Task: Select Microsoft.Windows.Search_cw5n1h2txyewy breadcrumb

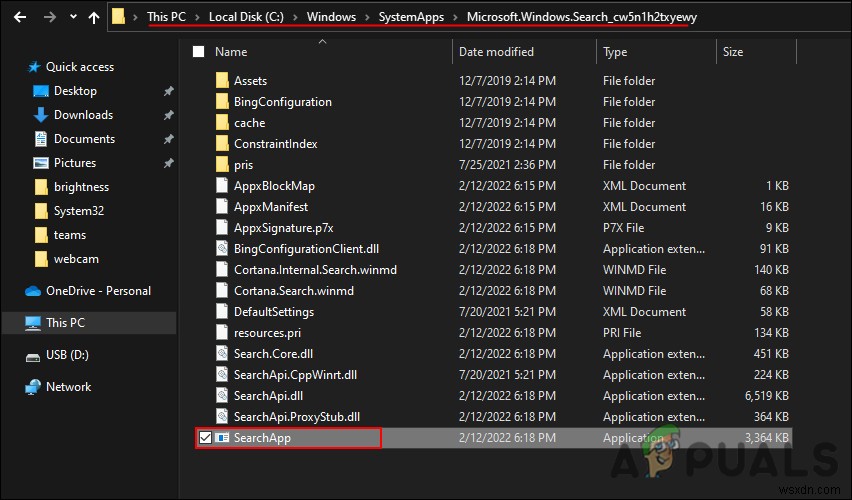Action: pos(581,17)
